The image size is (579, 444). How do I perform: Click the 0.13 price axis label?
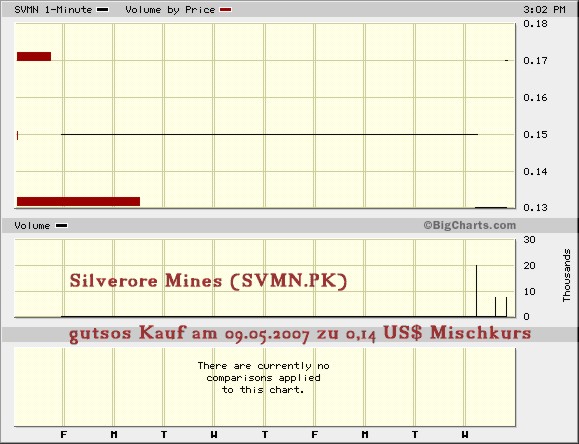pyautogui.click(x=535, y=208)
